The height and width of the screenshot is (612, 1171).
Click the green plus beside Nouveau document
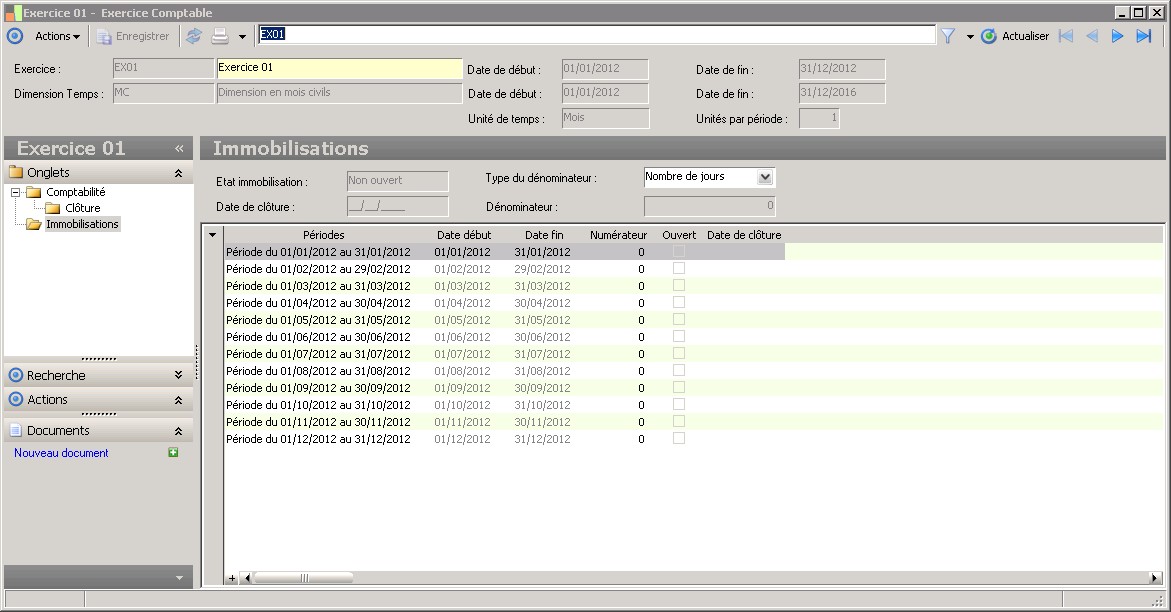(x=173, y=453)
